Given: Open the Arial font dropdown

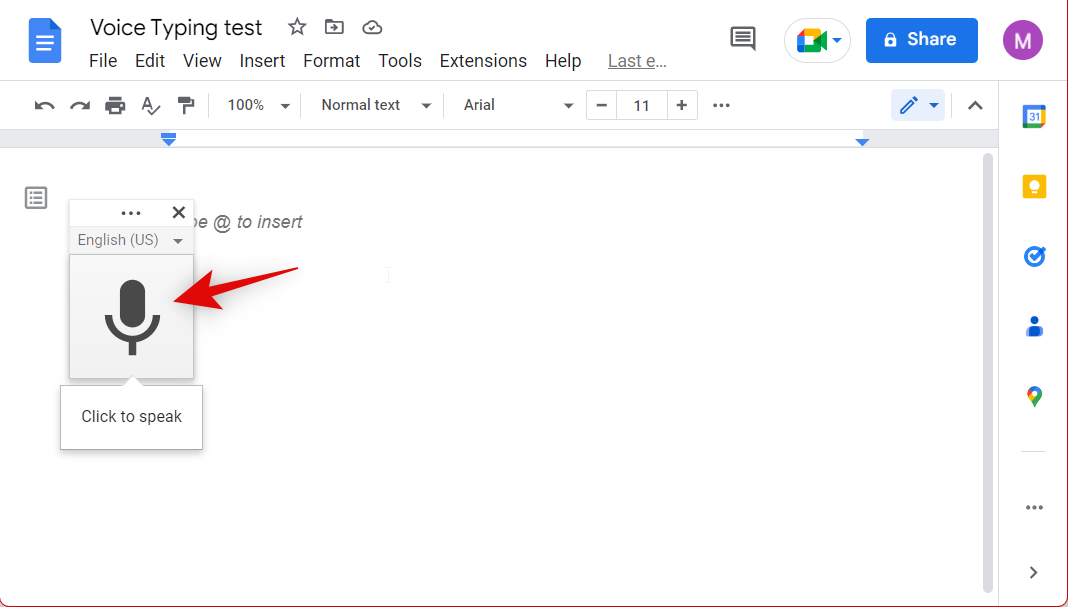Looking at the screenshot, I should pyautogui.click(x=517, y=105).
